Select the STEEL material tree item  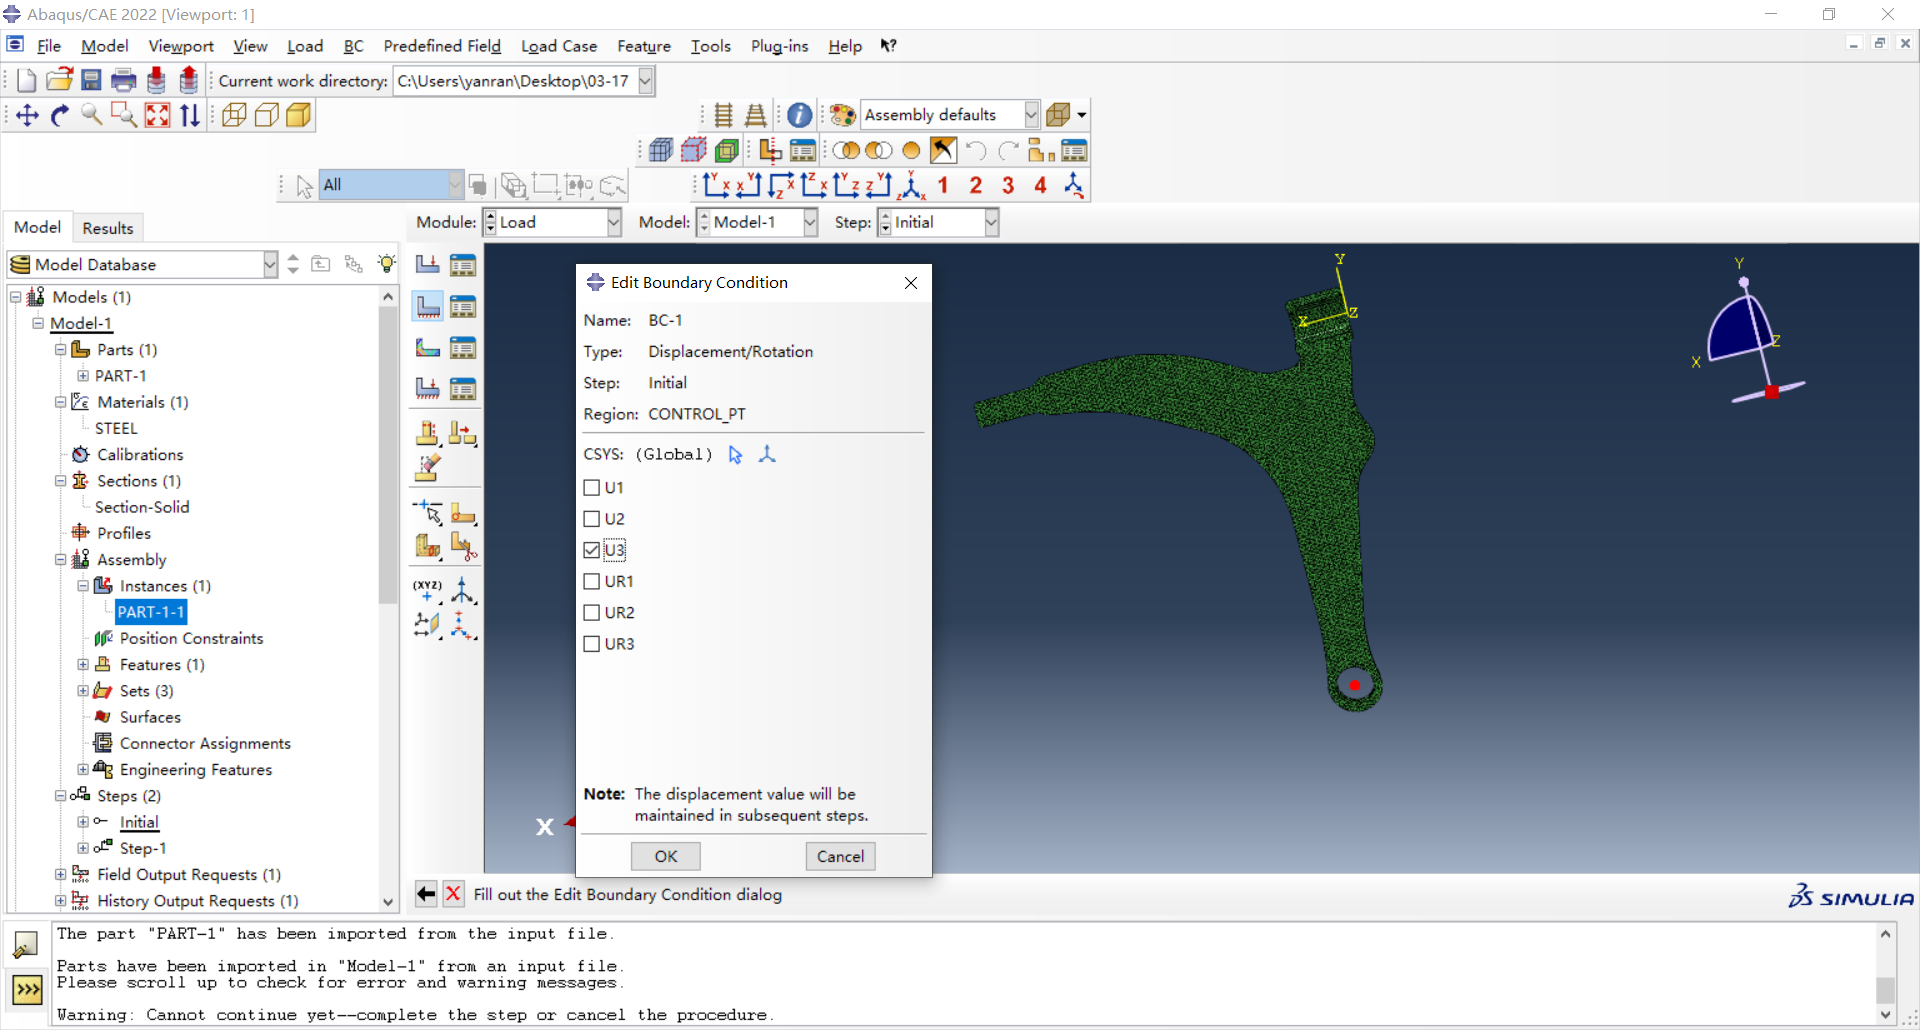pos(116,428)
